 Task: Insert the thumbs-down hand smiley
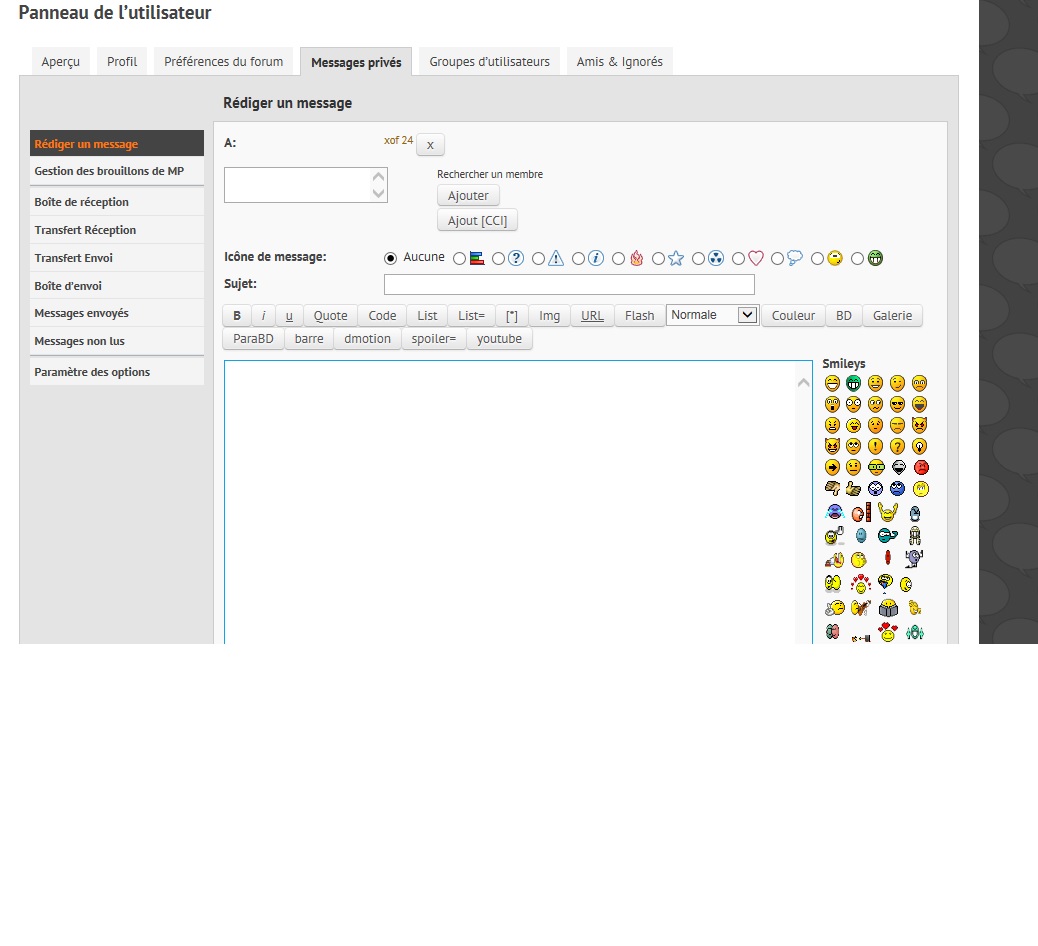pos(832,489)
